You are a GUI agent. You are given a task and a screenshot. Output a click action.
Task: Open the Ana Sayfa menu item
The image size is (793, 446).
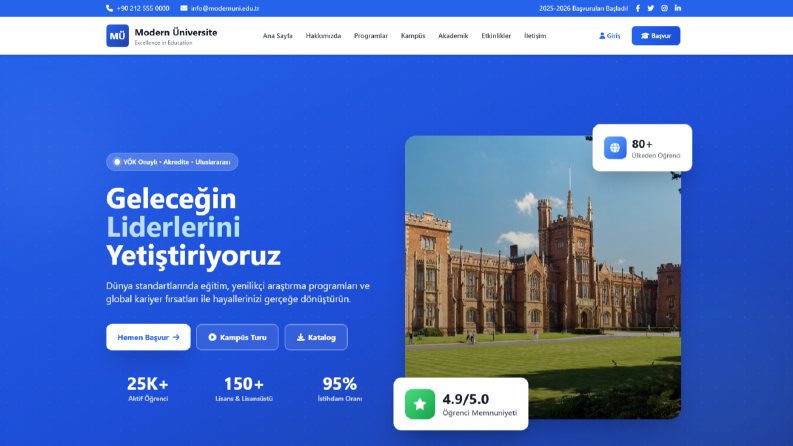(x=278, y=36)
